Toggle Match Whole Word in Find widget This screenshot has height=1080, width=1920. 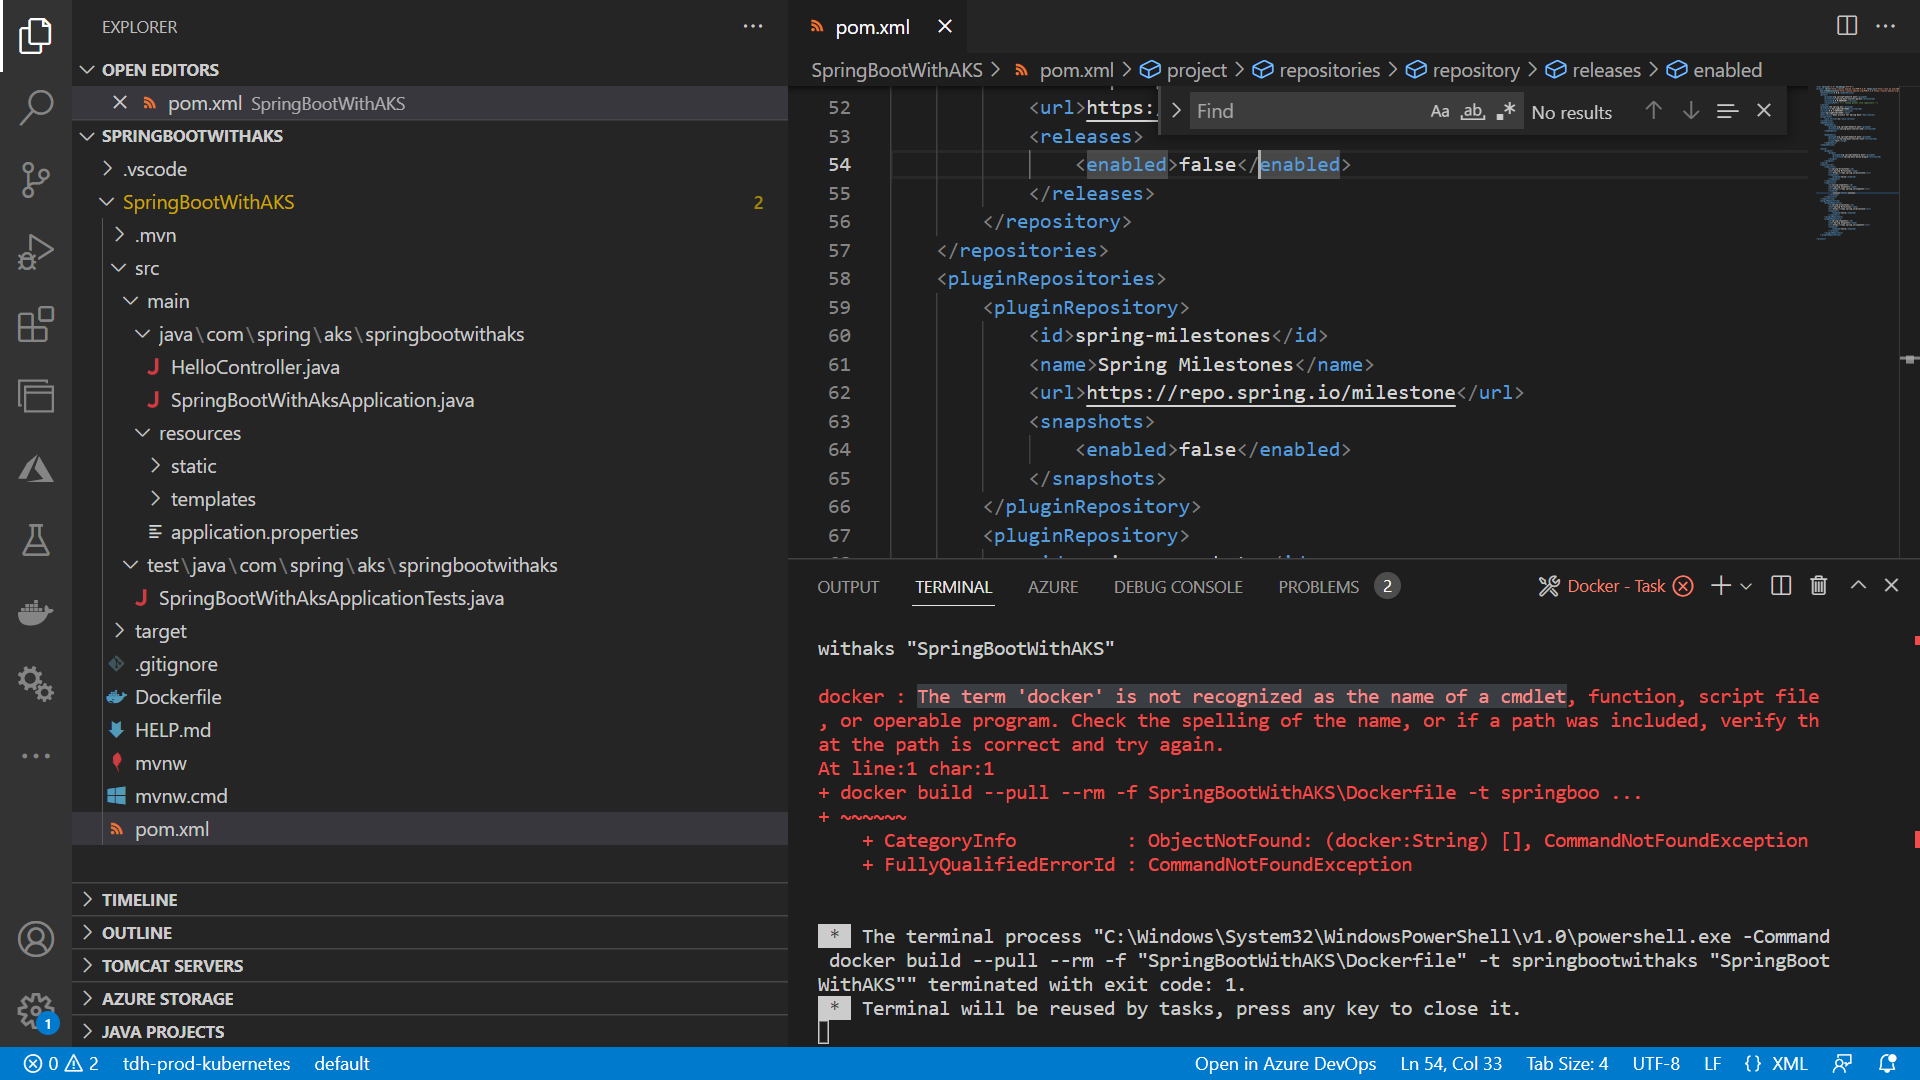[x=1473, y=112]
